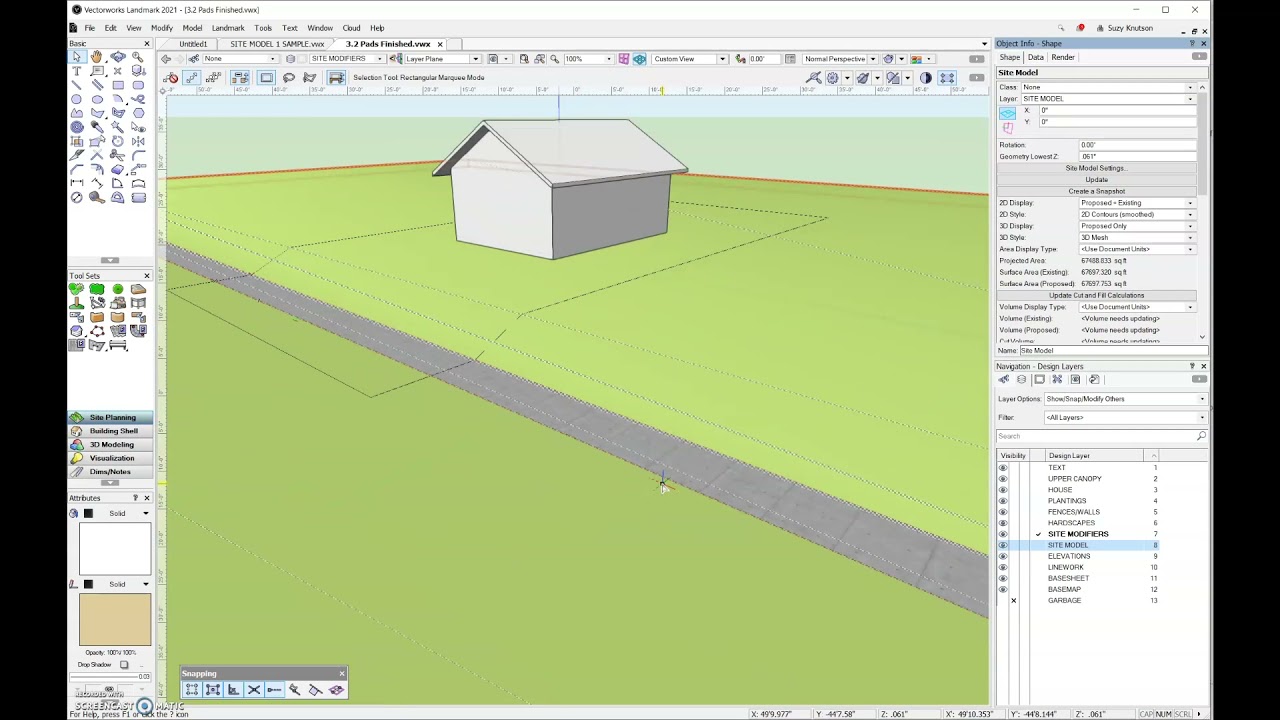Select the Protractor tool

118,197
